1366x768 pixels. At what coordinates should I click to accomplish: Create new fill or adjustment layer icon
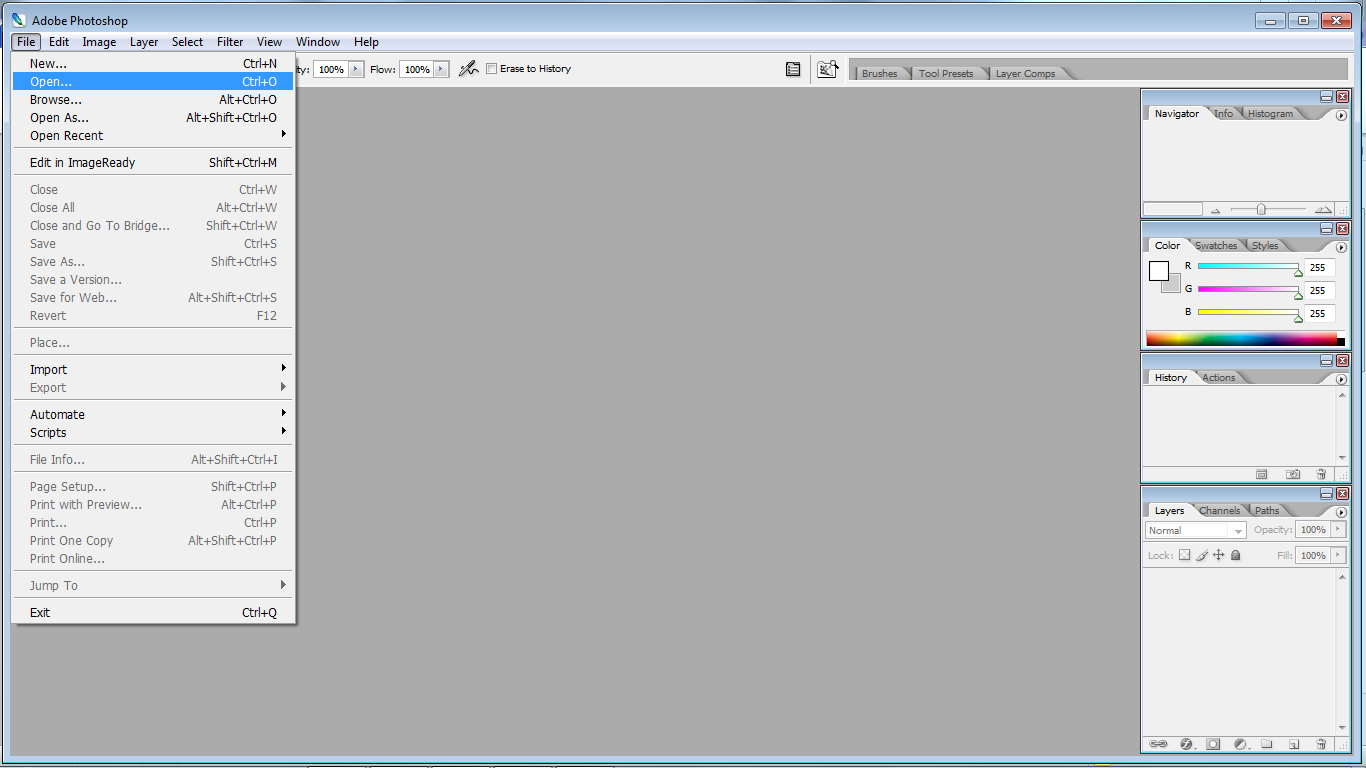tap(1241, 744)
